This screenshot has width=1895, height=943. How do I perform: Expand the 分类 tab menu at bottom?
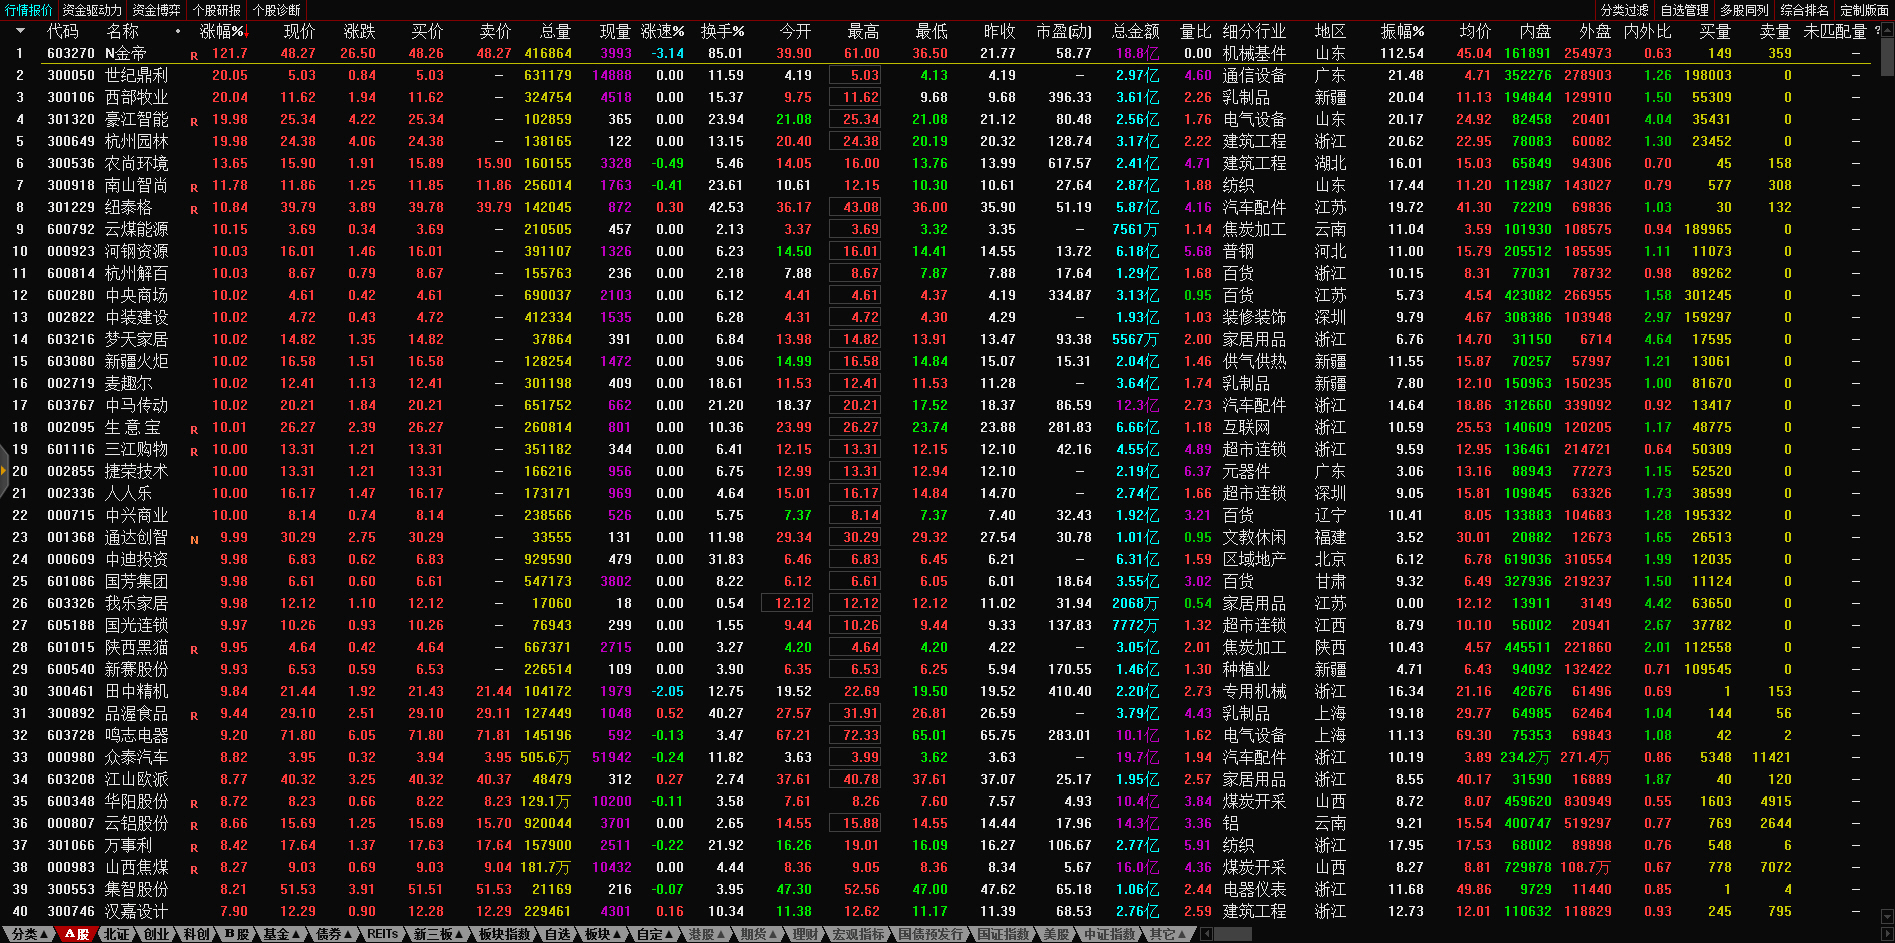[x=29, y=934]
